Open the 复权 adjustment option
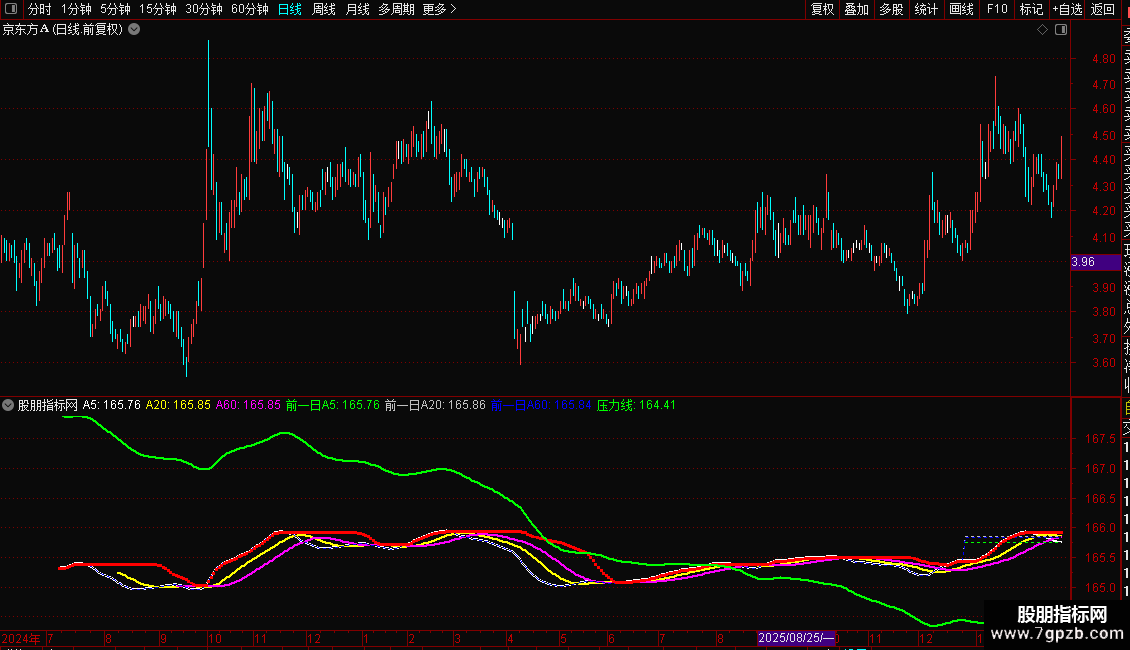Screen dimensions: 1130x650 click(822, 9)
